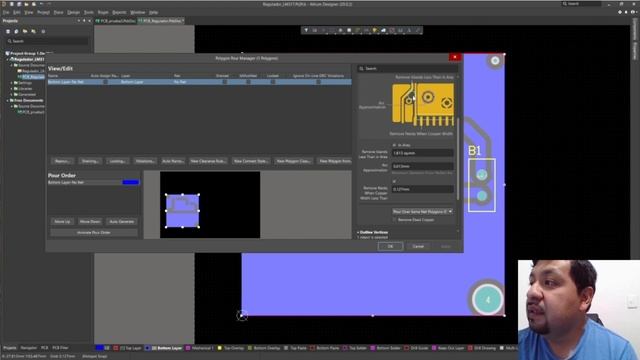Toggle Shelved checkbox for Bottom Layer-No Net
The width and height of the screenshot is (640, 360).
pos(224,82)
